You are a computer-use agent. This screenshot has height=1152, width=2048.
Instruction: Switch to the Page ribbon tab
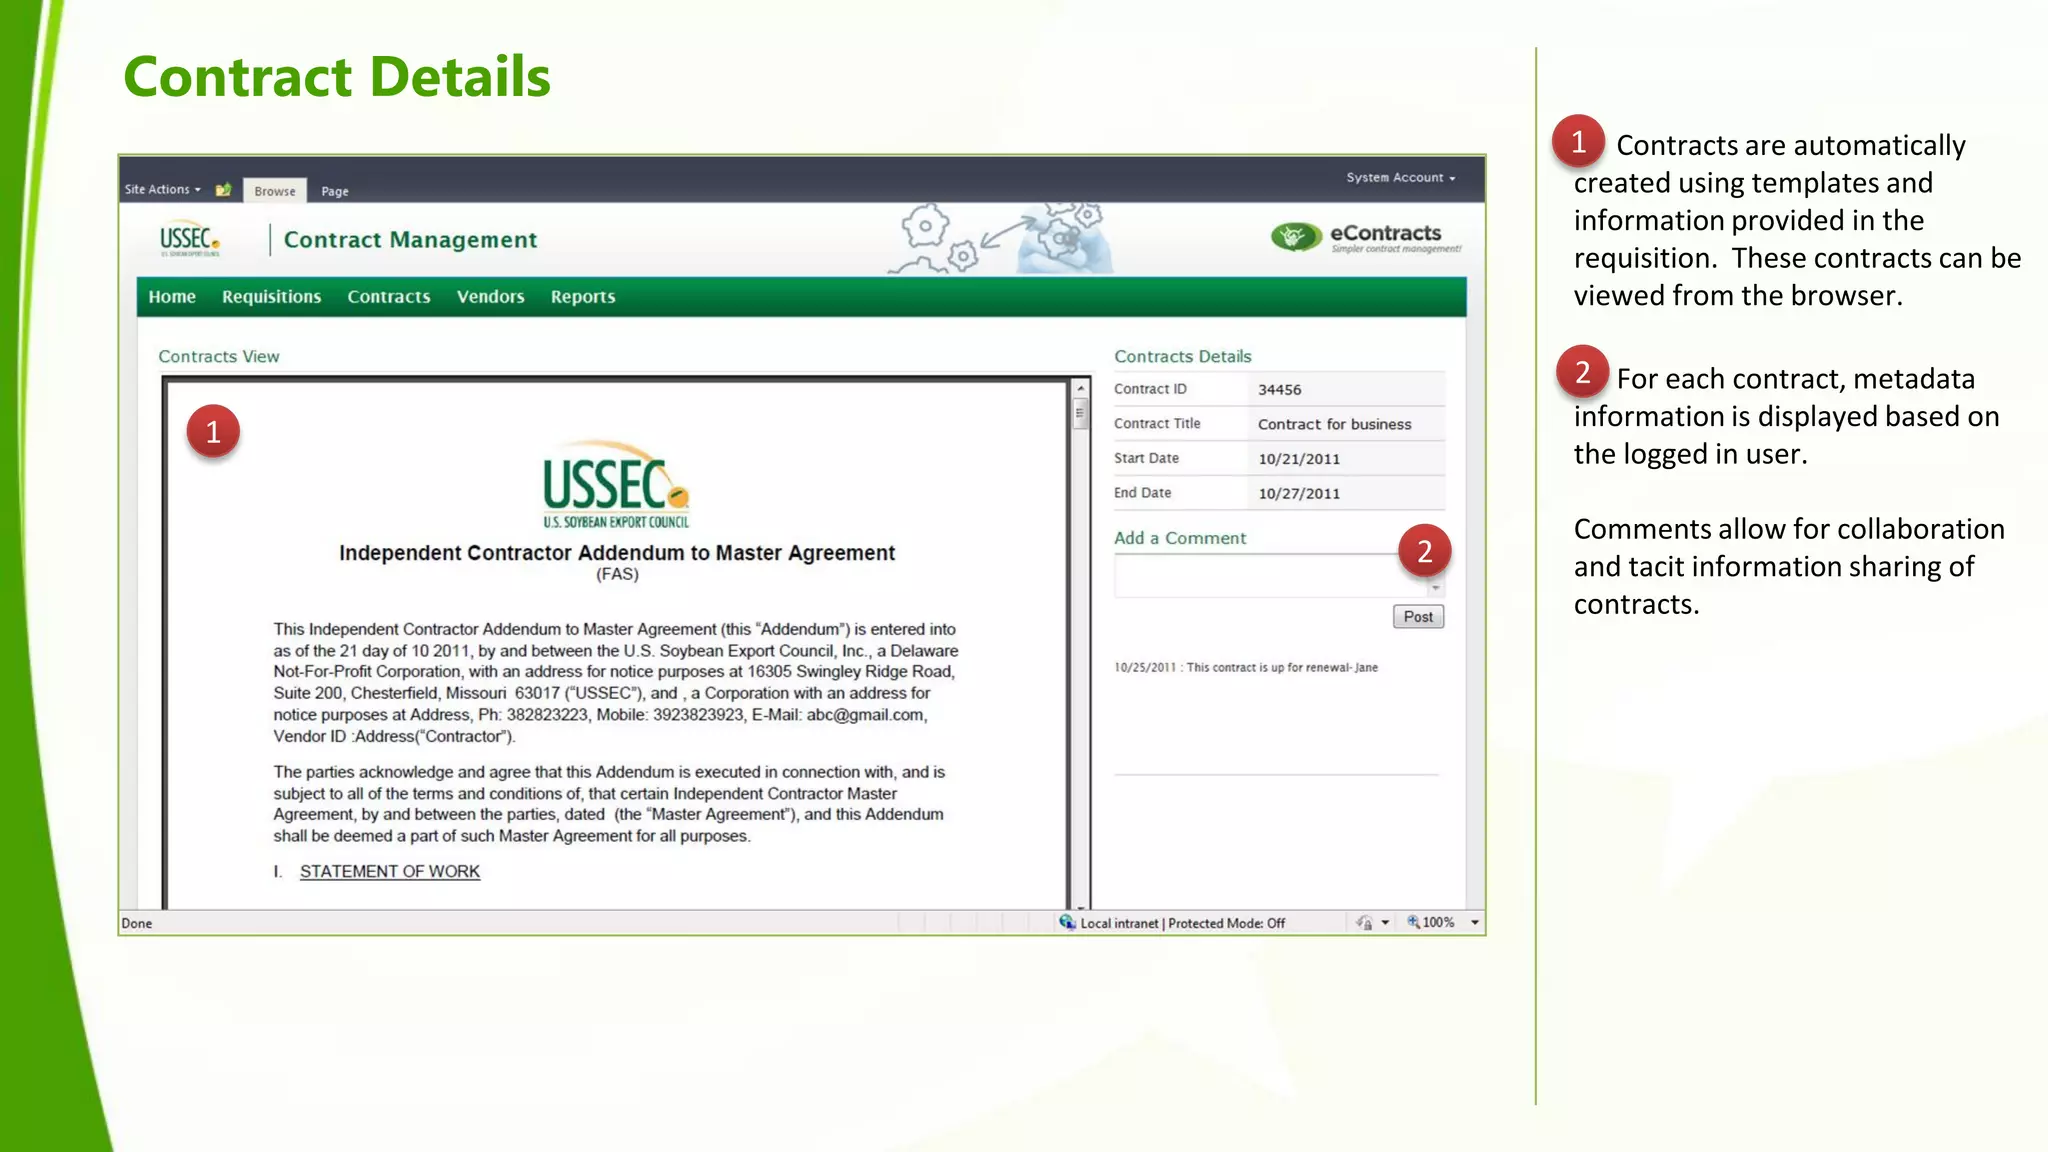click(x=335, y=191)
